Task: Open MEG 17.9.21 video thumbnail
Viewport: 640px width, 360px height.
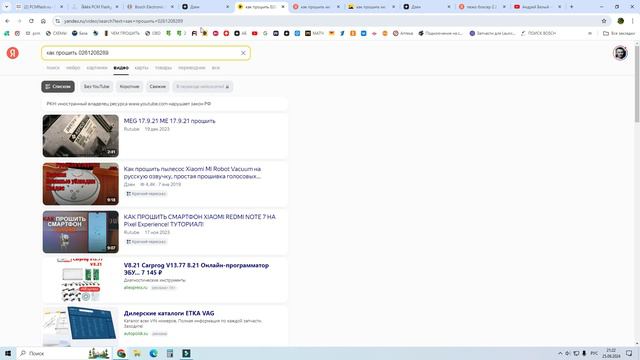Action: coord(81,136)
